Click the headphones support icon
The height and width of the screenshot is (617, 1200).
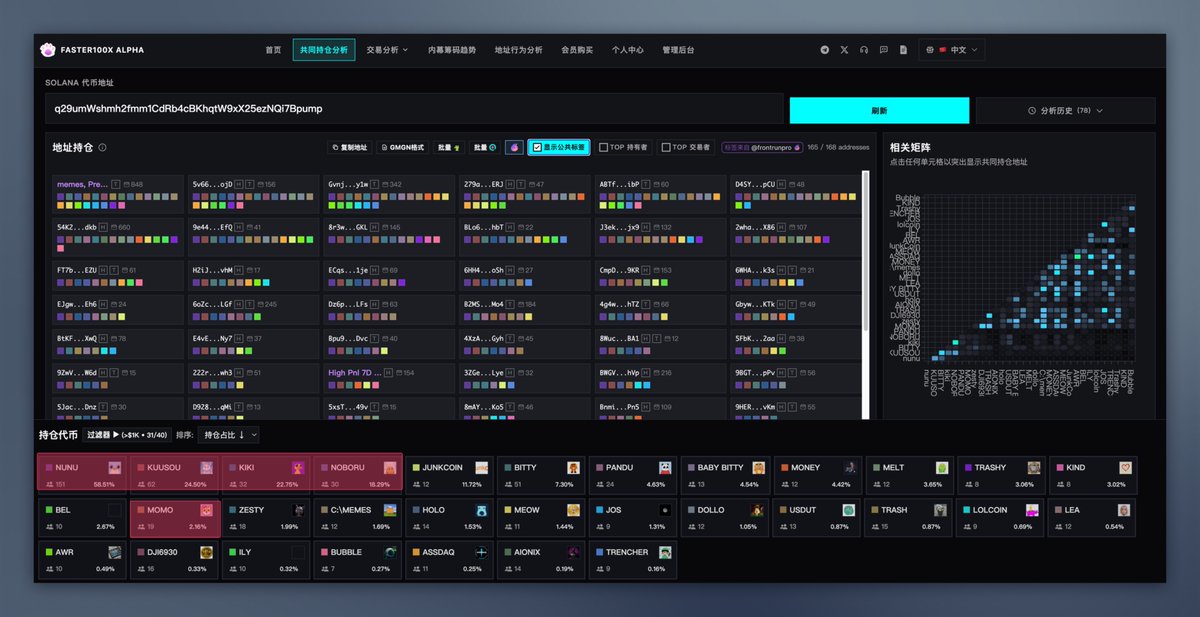pyautogui.click(x=864, y=49)
